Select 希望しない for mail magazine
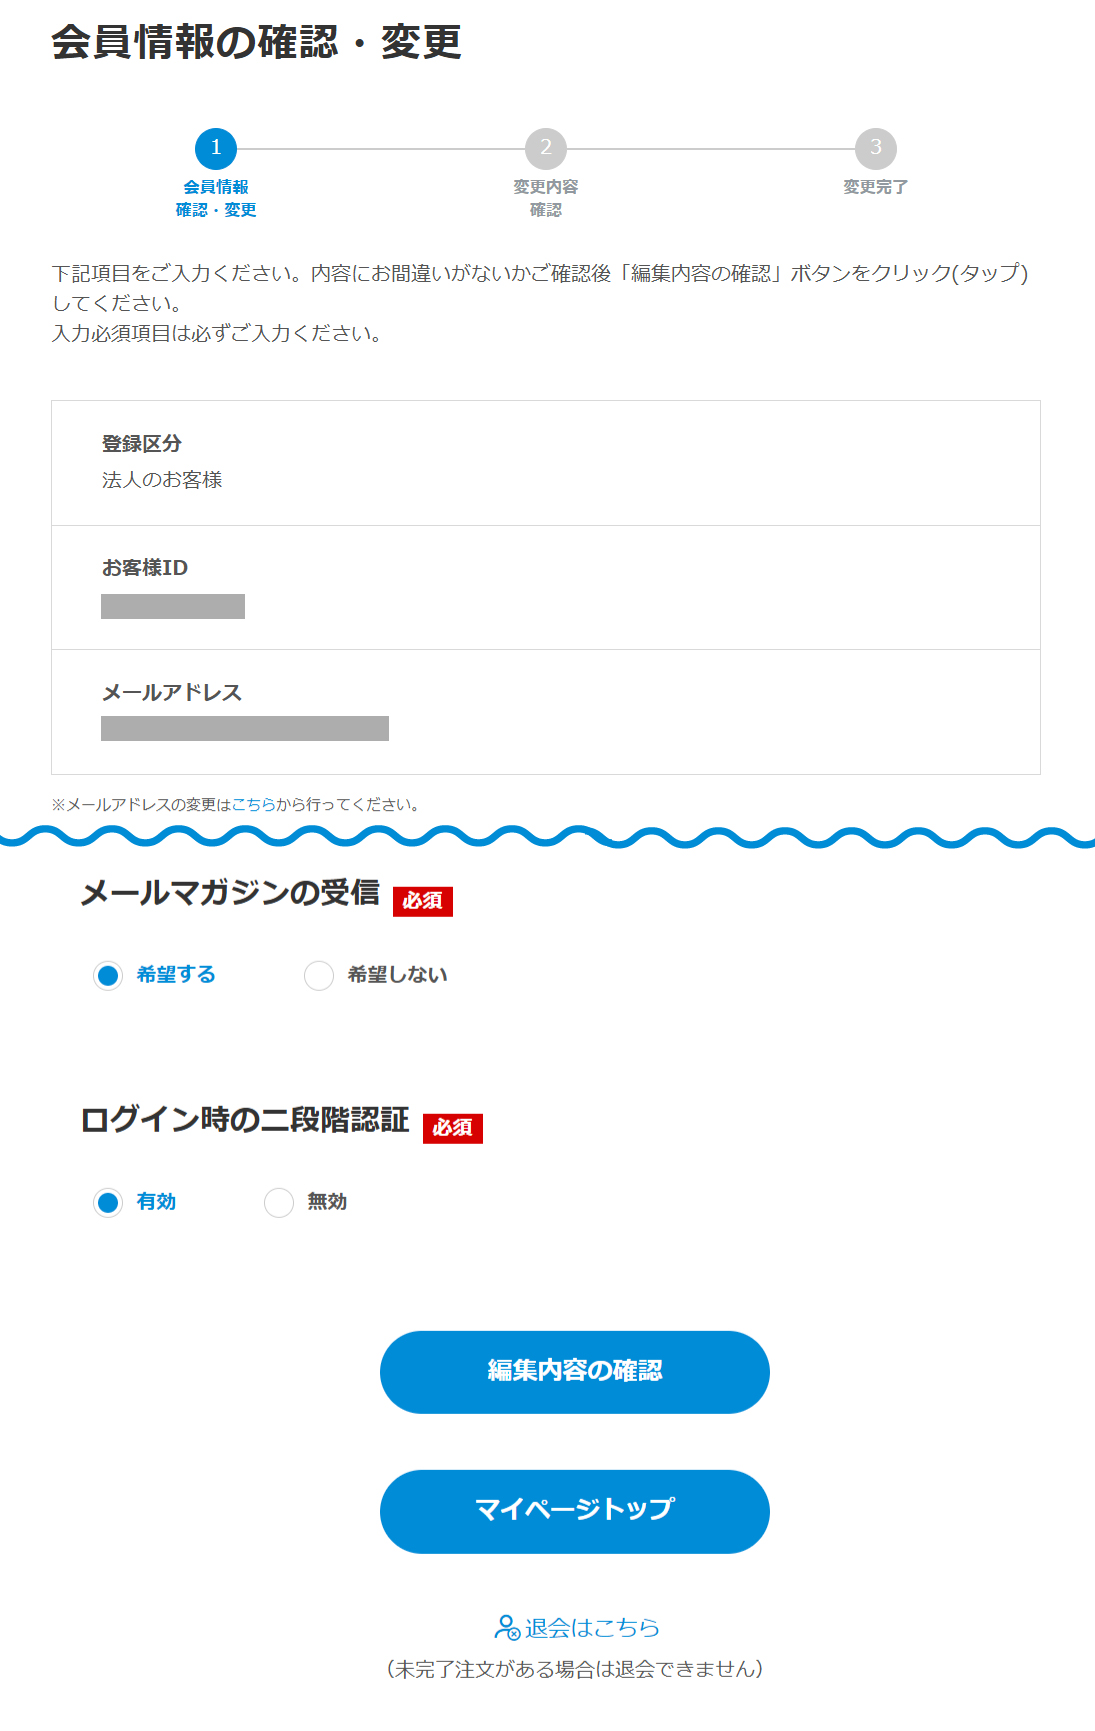 coord(319,975)
